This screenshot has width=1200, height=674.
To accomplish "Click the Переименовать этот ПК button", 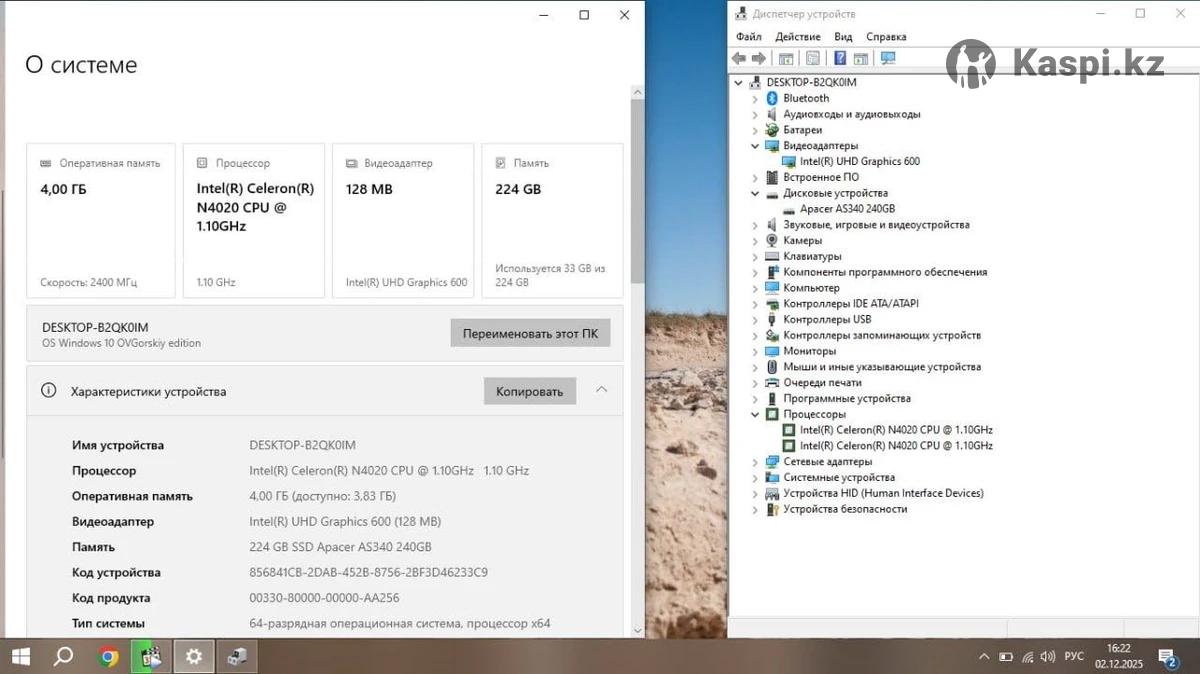I will [x=530, y=333].
